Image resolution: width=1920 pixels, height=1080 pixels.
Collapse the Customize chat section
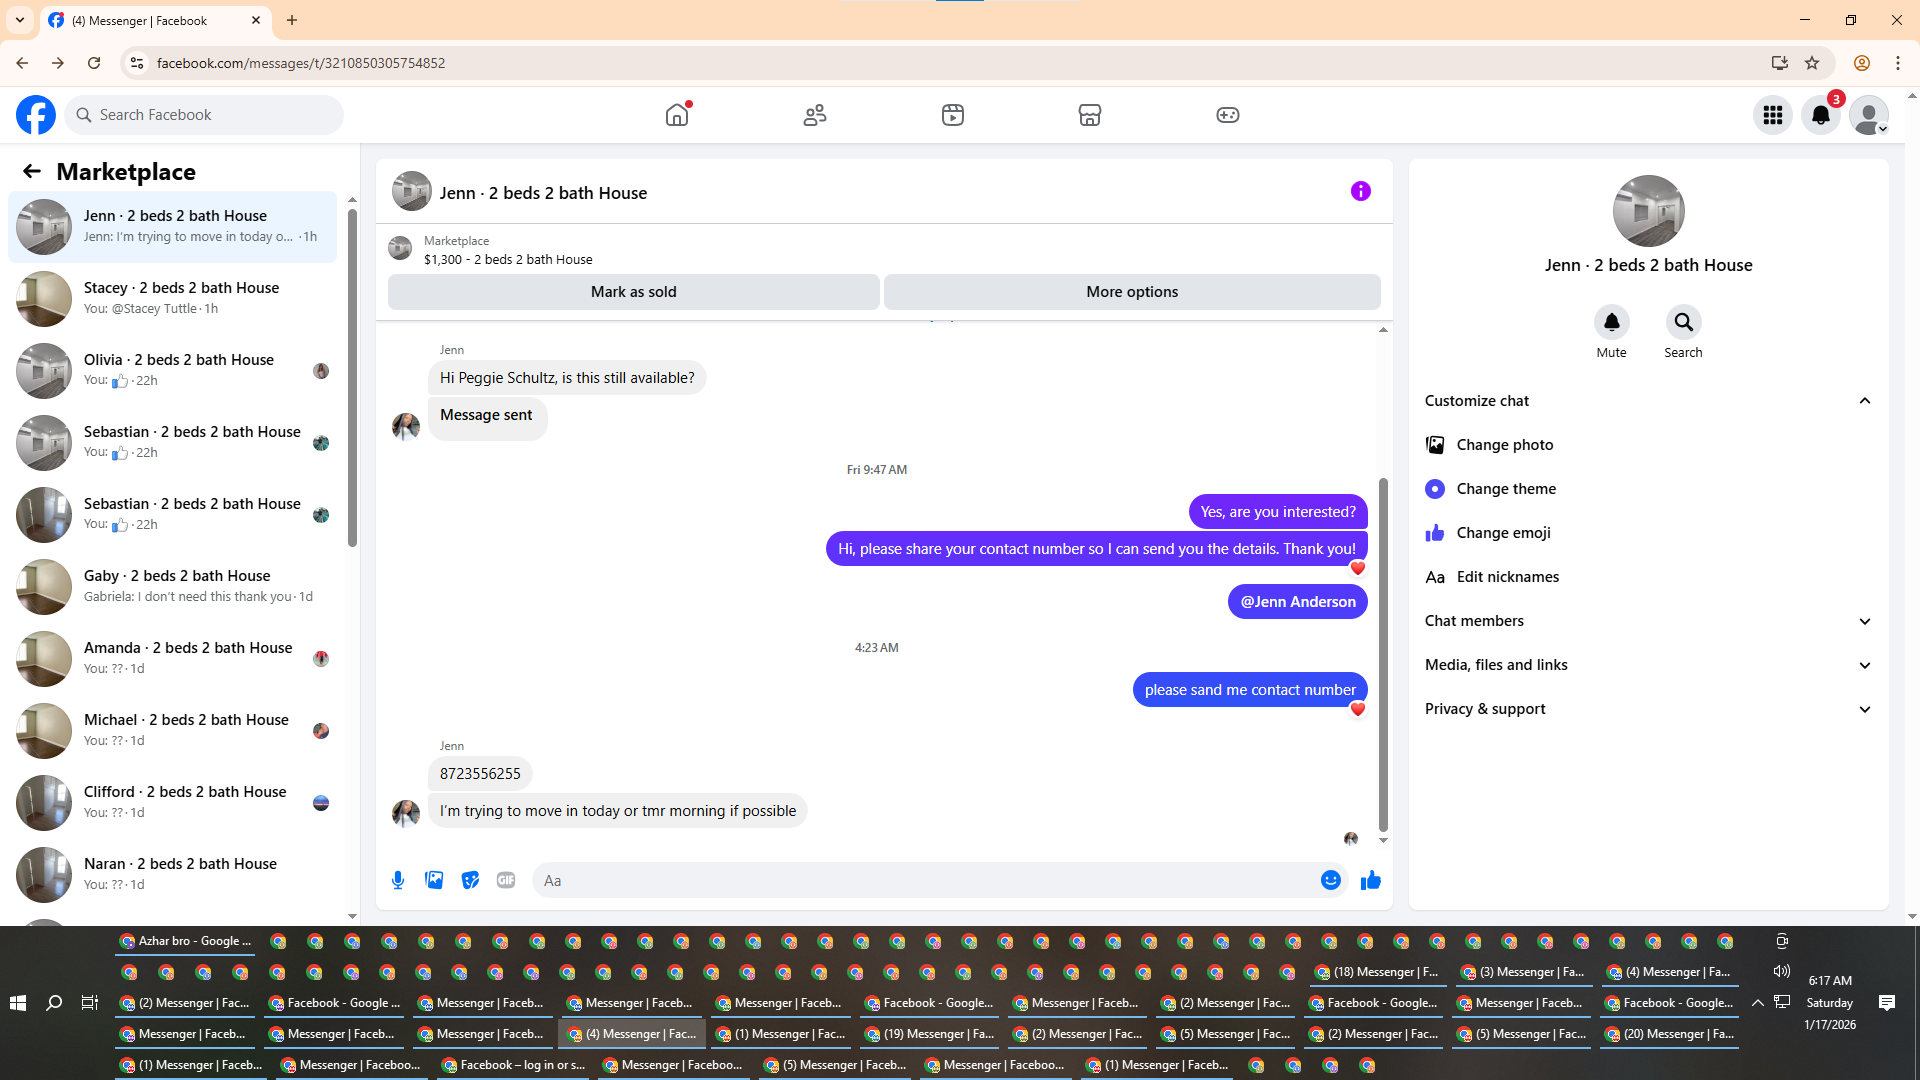[1864, 401]
